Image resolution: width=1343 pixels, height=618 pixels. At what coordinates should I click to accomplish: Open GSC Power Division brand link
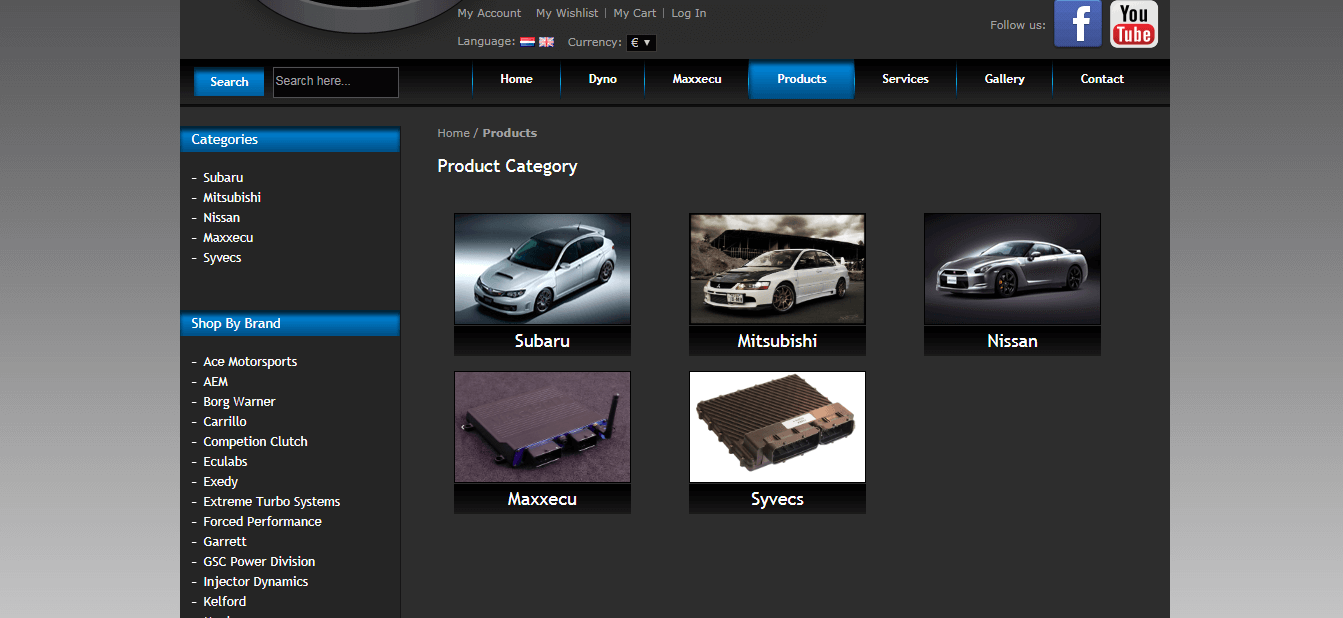coord(259,562)
